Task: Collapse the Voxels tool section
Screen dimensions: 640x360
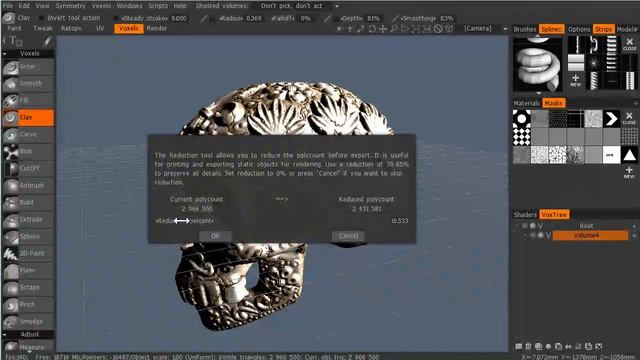Action: (4, 53)
